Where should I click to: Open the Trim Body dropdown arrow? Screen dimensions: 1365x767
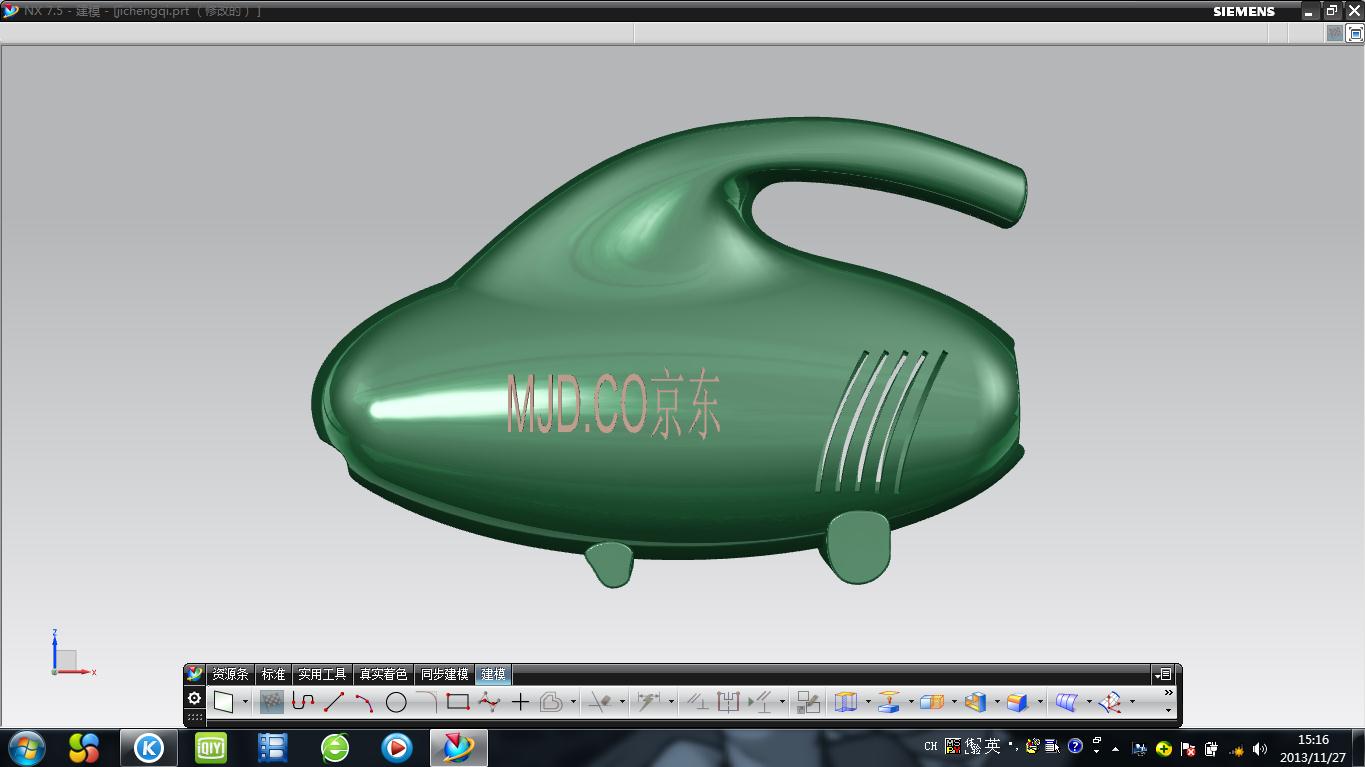954,702
